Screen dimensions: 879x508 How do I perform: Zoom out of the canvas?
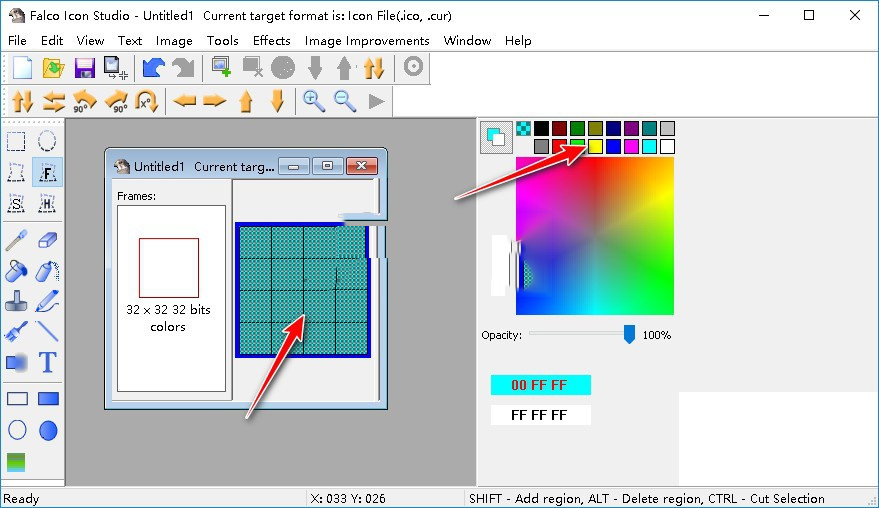click(345, 101)
